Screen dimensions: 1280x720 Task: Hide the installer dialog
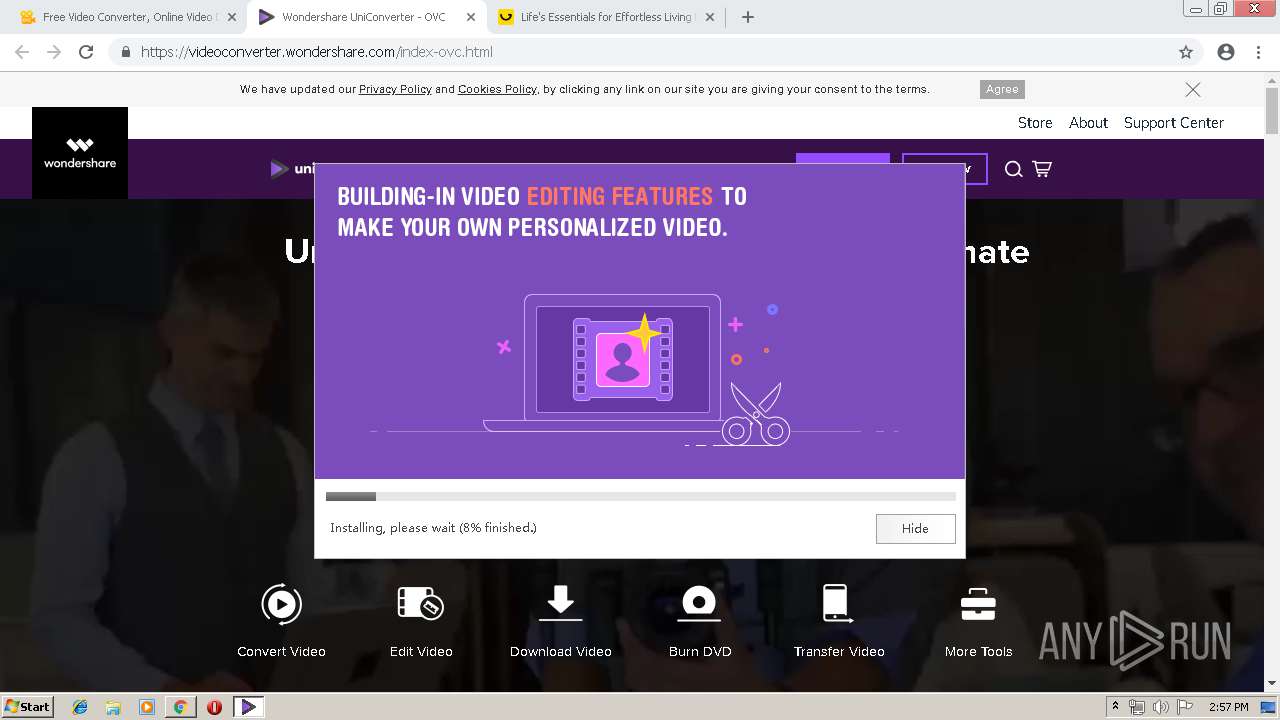pos(915,528)
